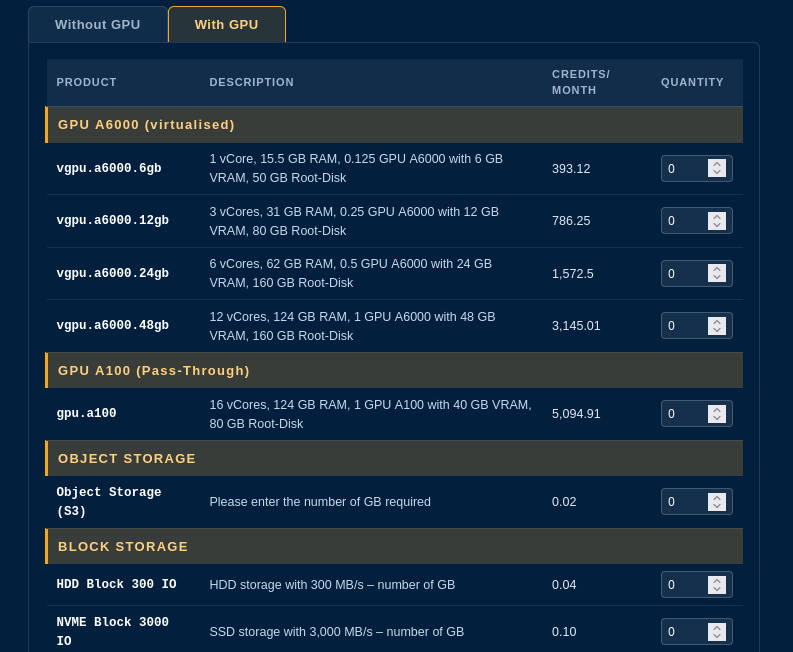Click the description of vgpu.a6000.12gb
The image size is (793, 652).
click(x=354, y=221)
